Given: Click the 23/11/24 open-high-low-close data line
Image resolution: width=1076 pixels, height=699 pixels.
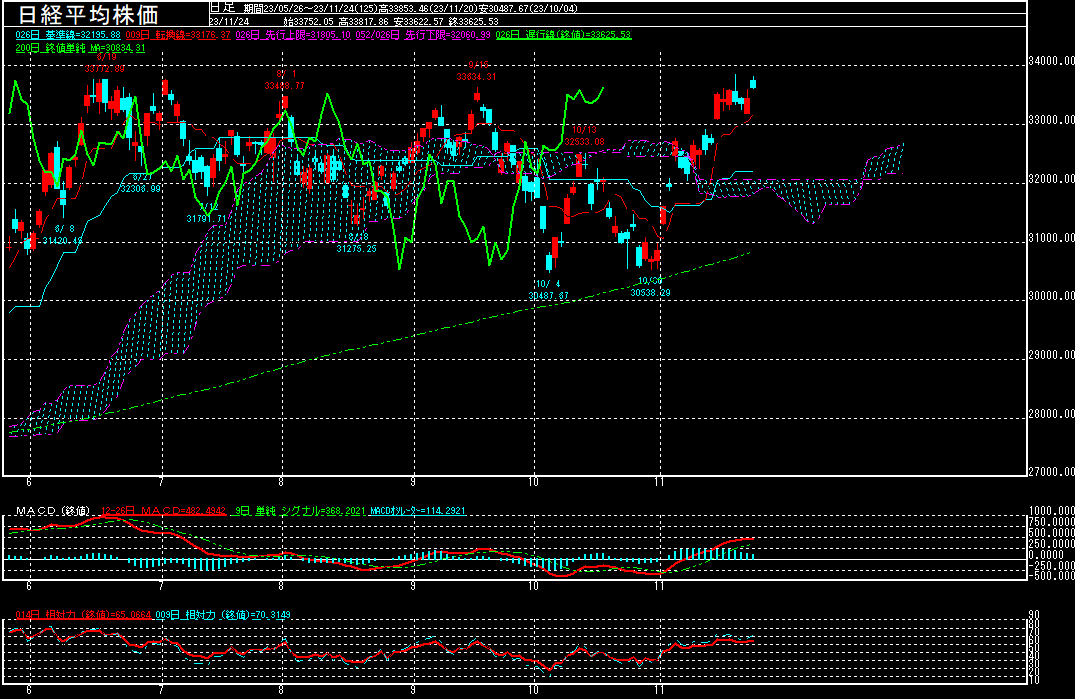Looking at the screenshot, I should point(354,22).
